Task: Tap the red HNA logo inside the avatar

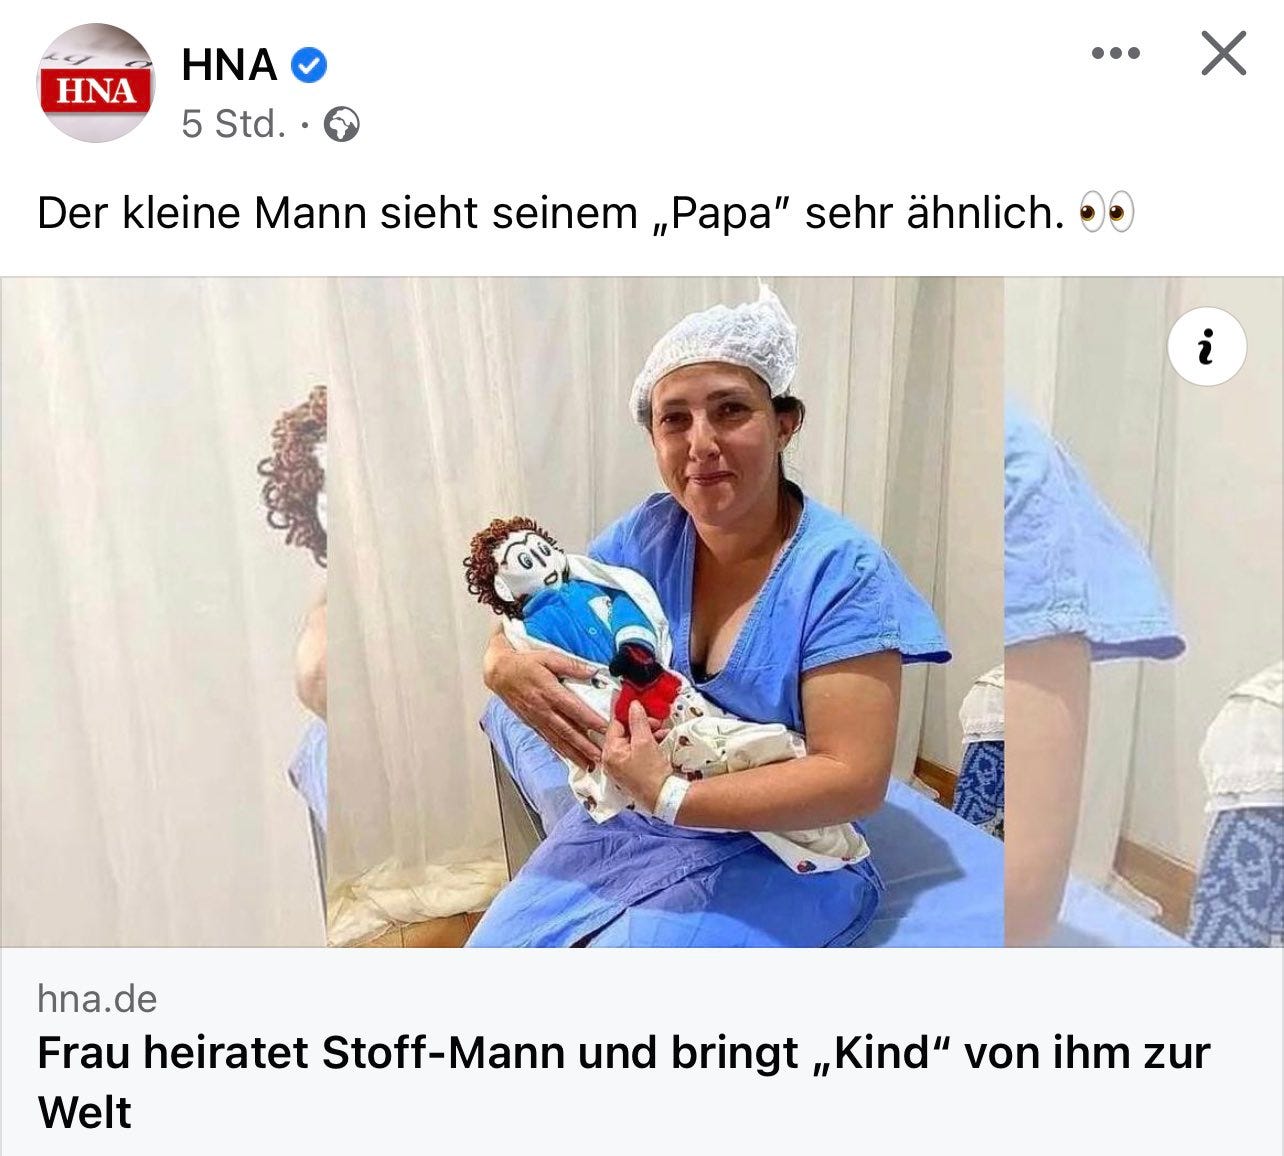Action: [x=95, y=91]
